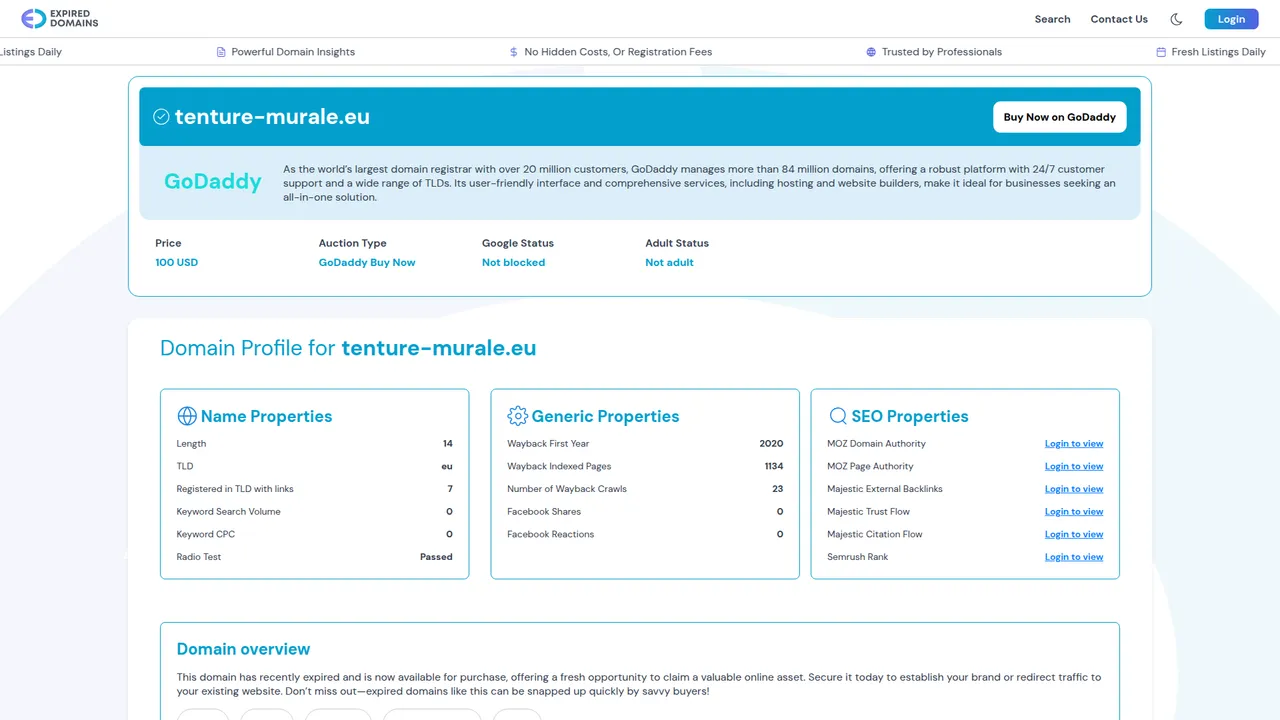Click Login to view for Majestic Citation Flow

[1074, 535]
